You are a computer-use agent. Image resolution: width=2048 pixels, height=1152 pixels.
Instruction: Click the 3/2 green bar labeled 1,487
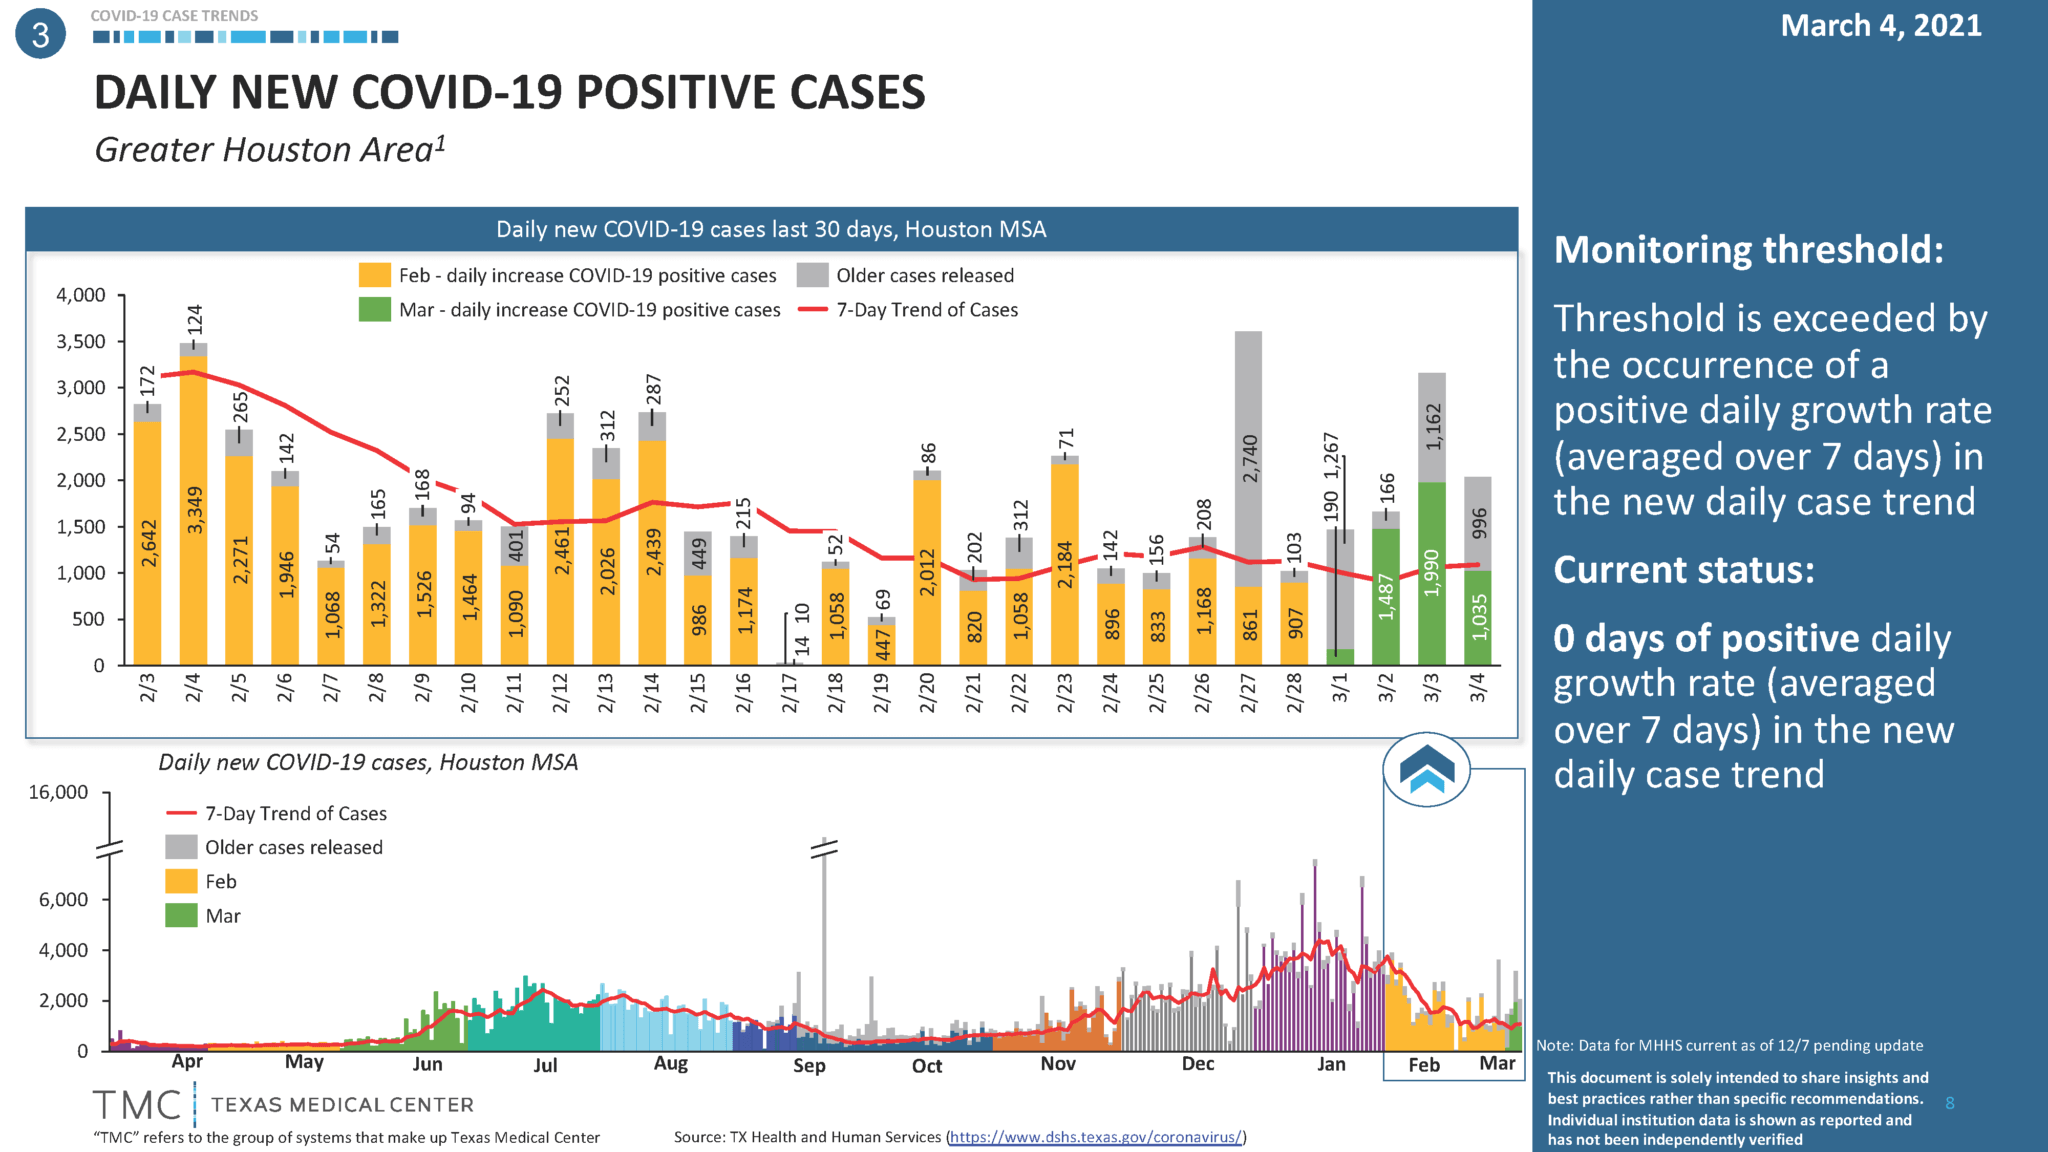click(1386, 597)
